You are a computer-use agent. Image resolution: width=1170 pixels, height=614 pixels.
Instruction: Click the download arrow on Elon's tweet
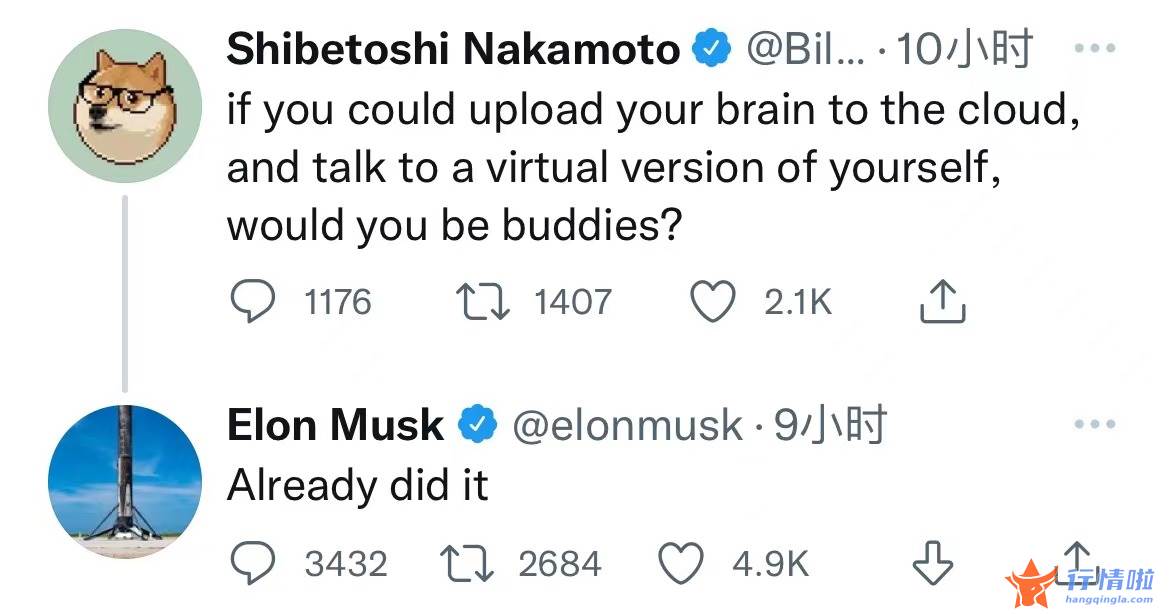tap(933, 563)
